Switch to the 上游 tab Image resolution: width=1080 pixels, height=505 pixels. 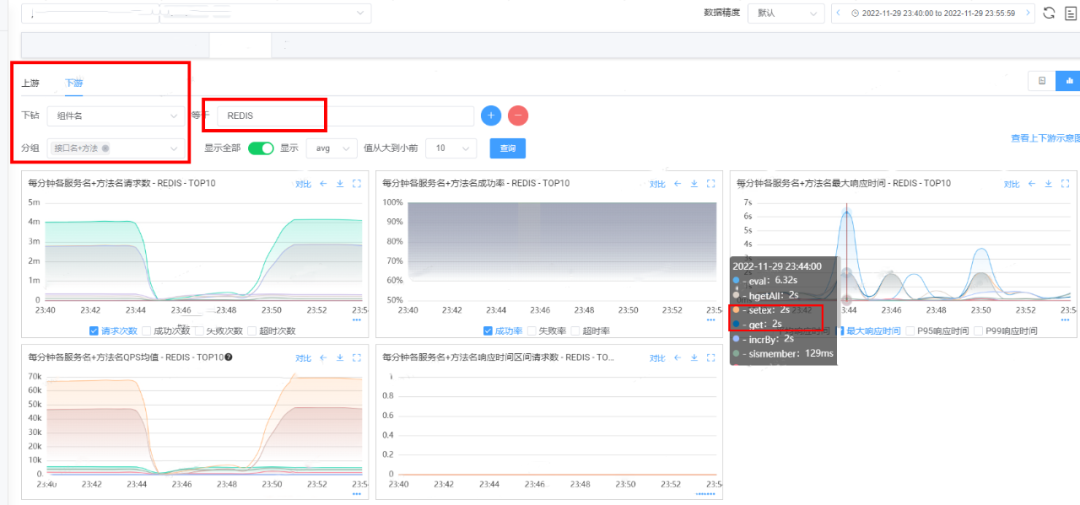tap(30, 83)
